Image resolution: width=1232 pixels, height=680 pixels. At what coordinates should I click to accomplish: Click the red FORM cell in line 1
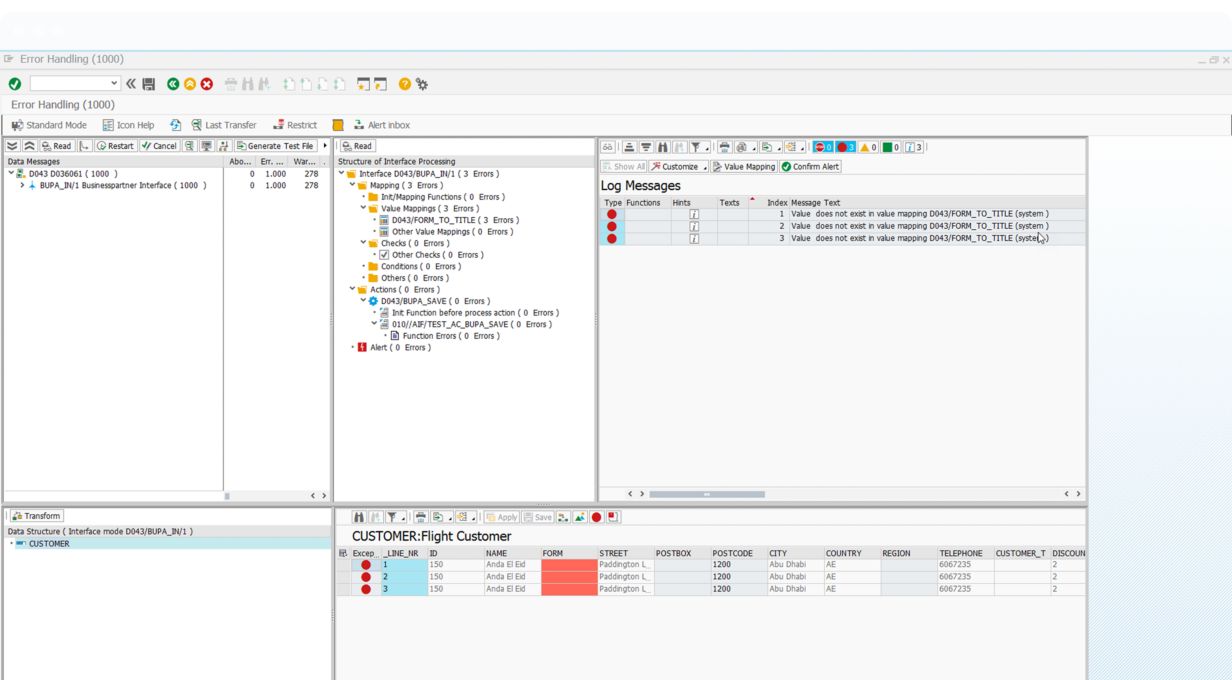tap(568, 565)
